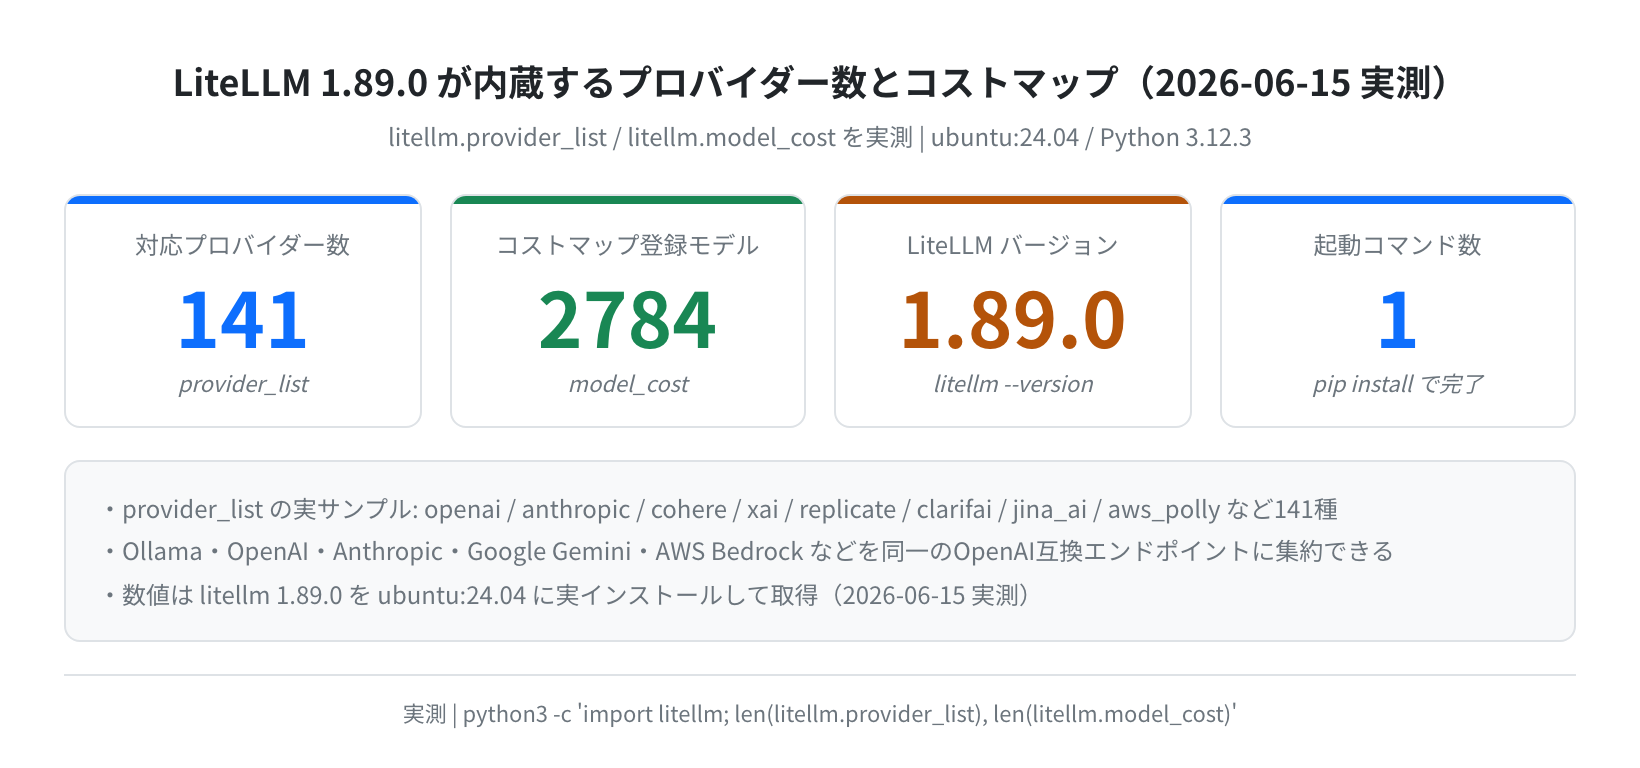Select the LiteLLM バージョン card label

[1013, 245]
